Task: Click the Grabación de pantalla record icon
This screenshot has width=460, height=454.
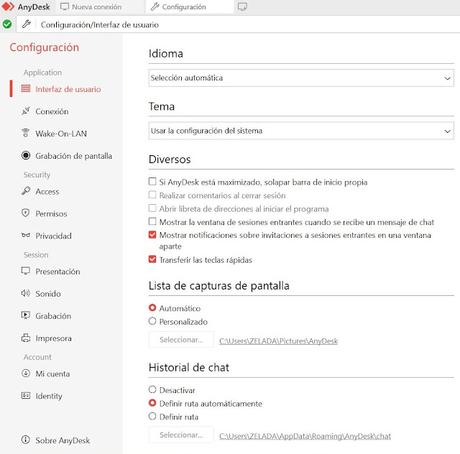Action: click(26, 155)
